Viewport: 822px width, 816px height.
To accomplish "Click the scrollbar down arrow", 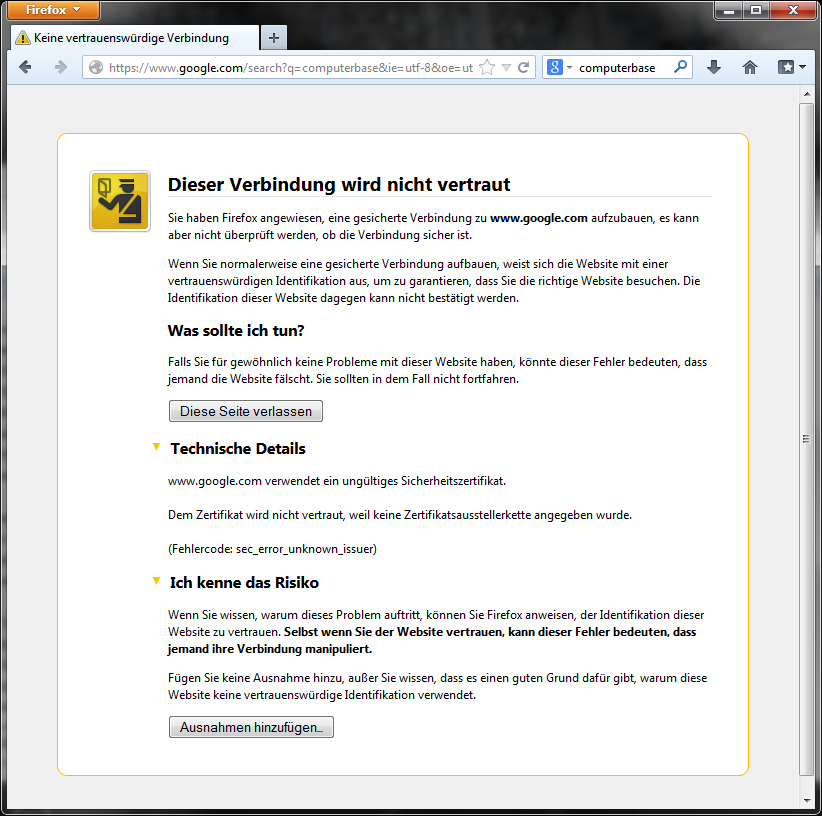I will (807, 800).
